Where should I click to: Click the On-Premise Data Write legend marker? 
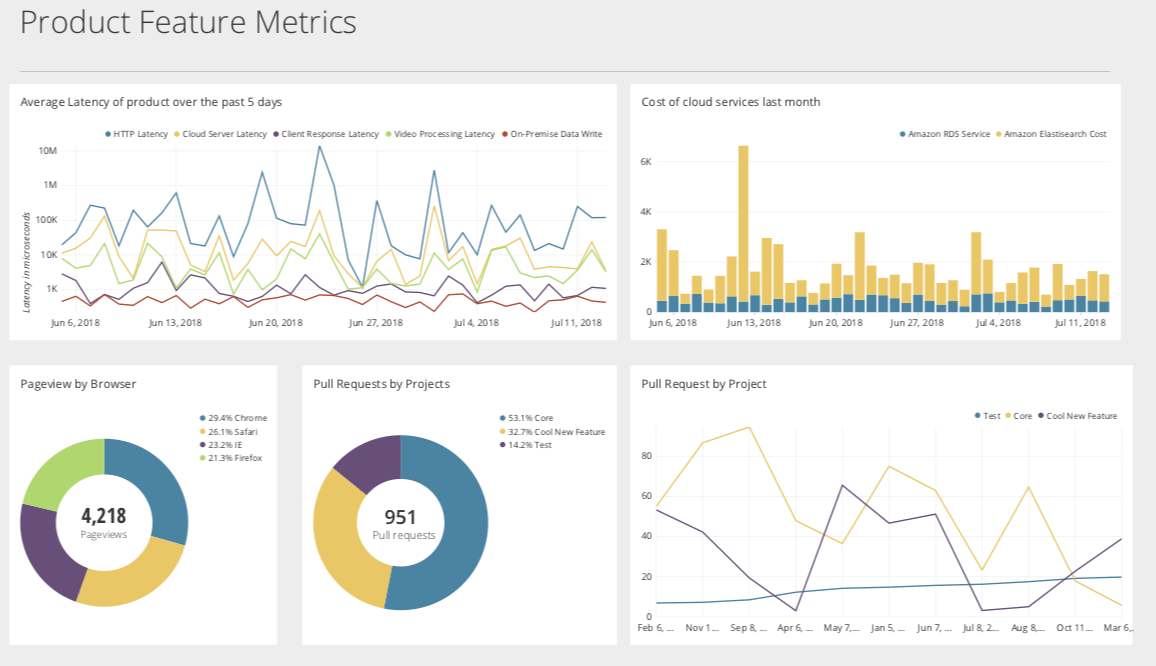pyautogui.click(x=504, y=133)
